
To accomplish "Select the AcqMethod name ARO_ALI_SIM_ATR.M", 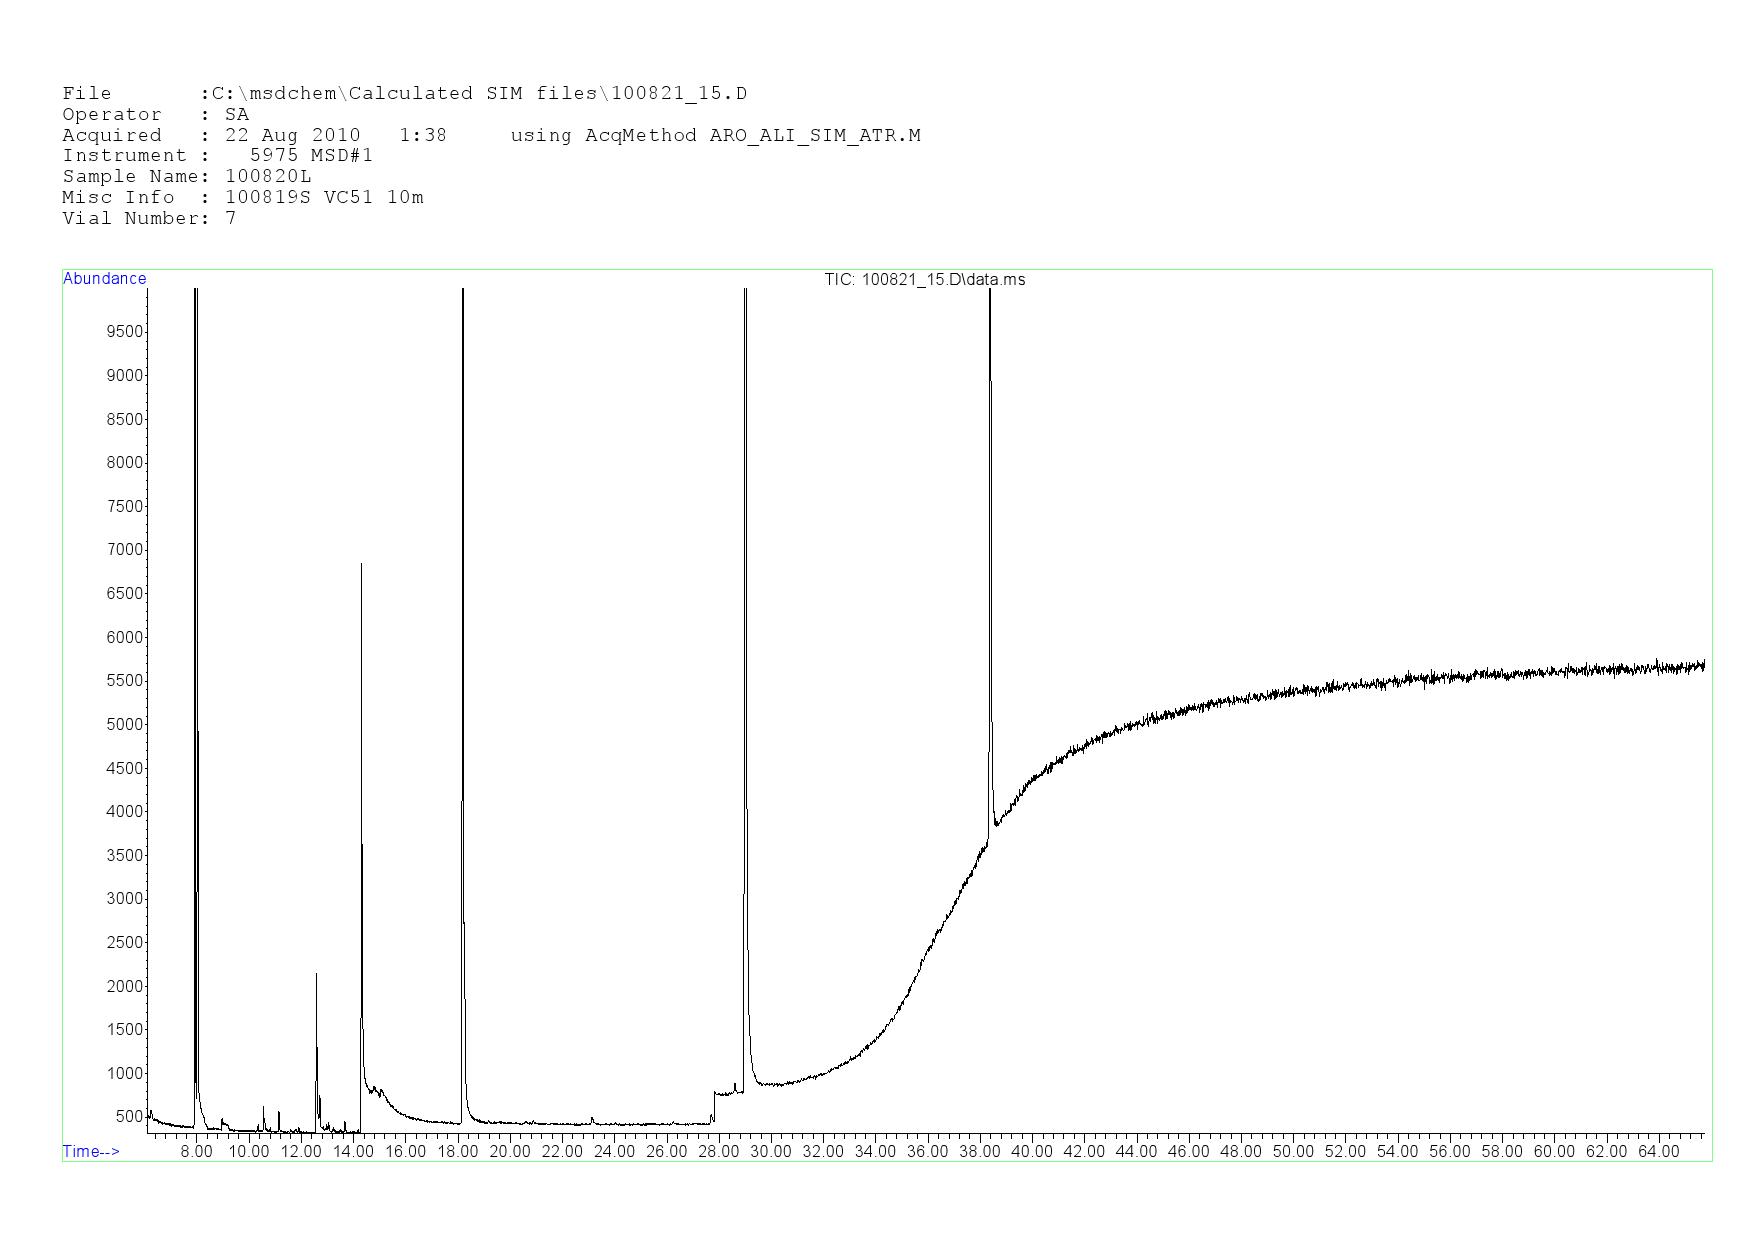I will coord(814,135).
